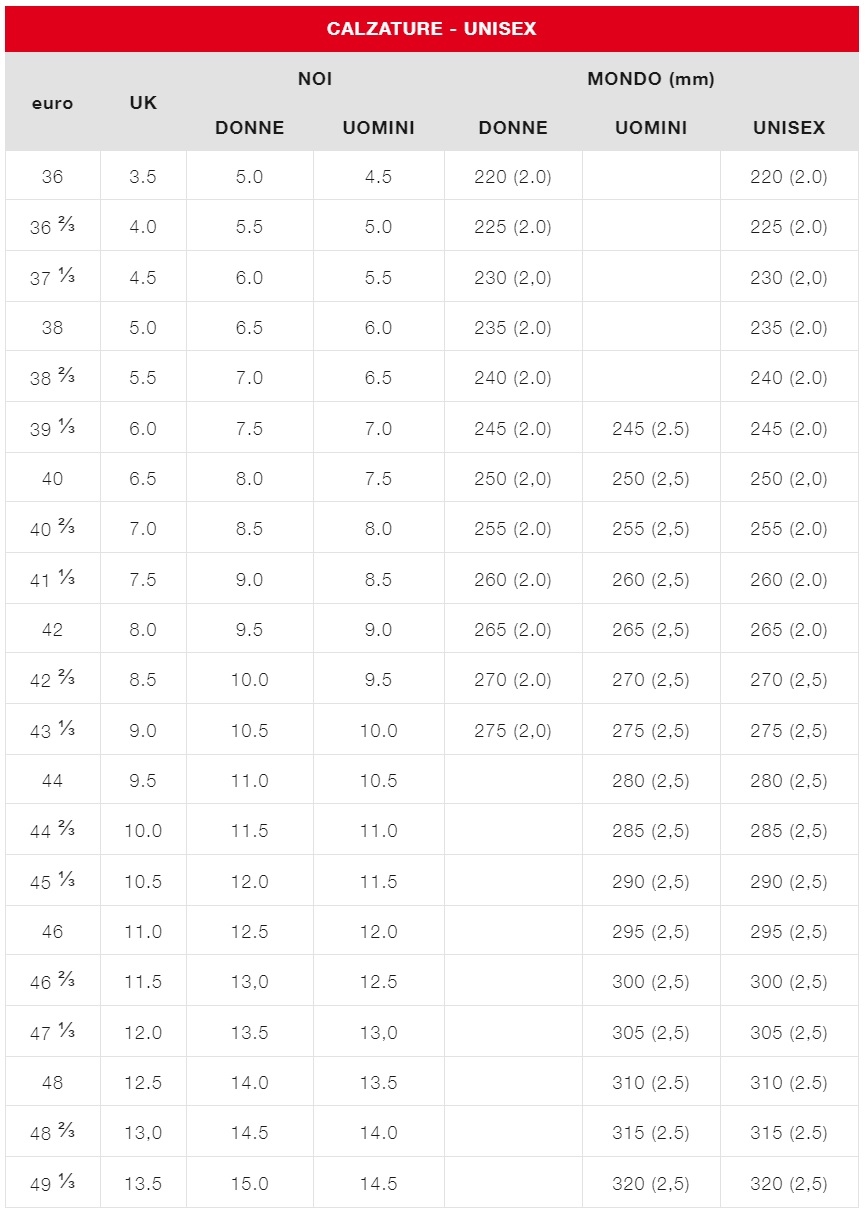Click UK size 10.0 cell
This screenshot has width=866, height=1212.
point(143,831)
